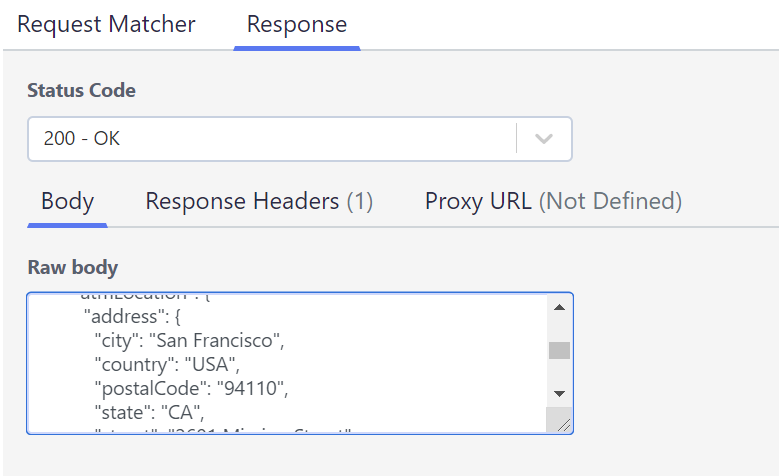The width and height of the screenshot is (779, 476).
Task: Click the Raw body label
Action: 73,267
